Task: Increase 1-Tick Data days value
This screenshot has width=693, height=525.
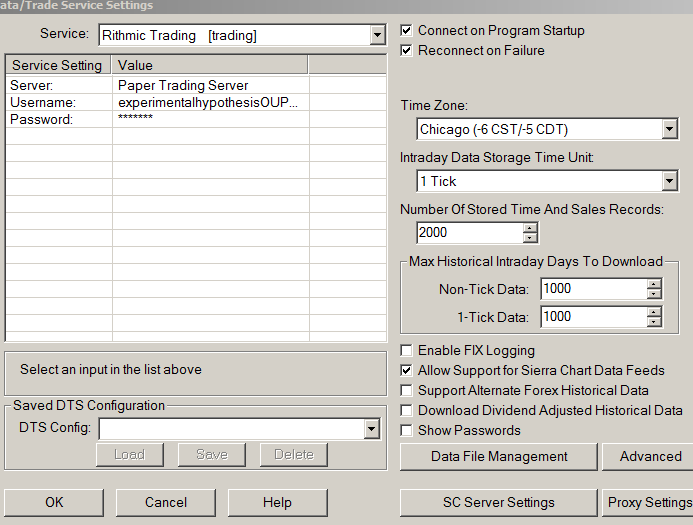Action: tap(654, 312)
